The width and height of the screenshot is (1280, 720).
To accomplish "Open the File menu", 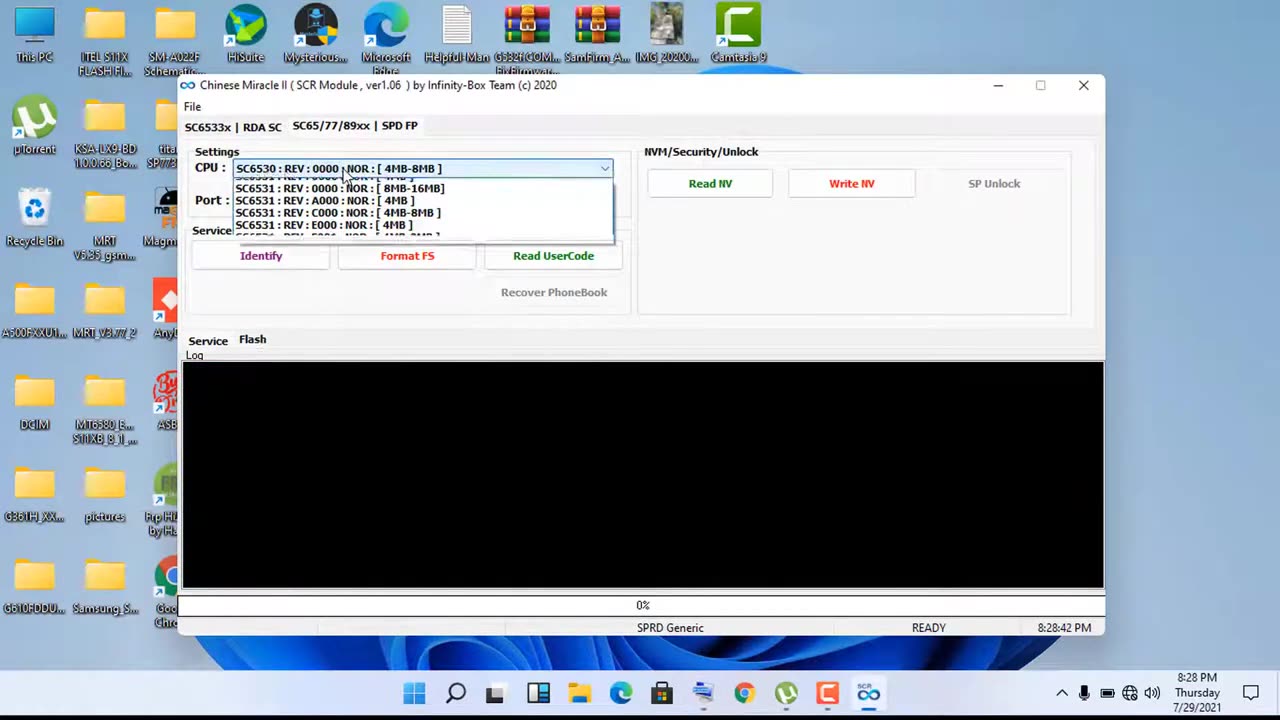I will pyautogui.click(x=192, y=107).
